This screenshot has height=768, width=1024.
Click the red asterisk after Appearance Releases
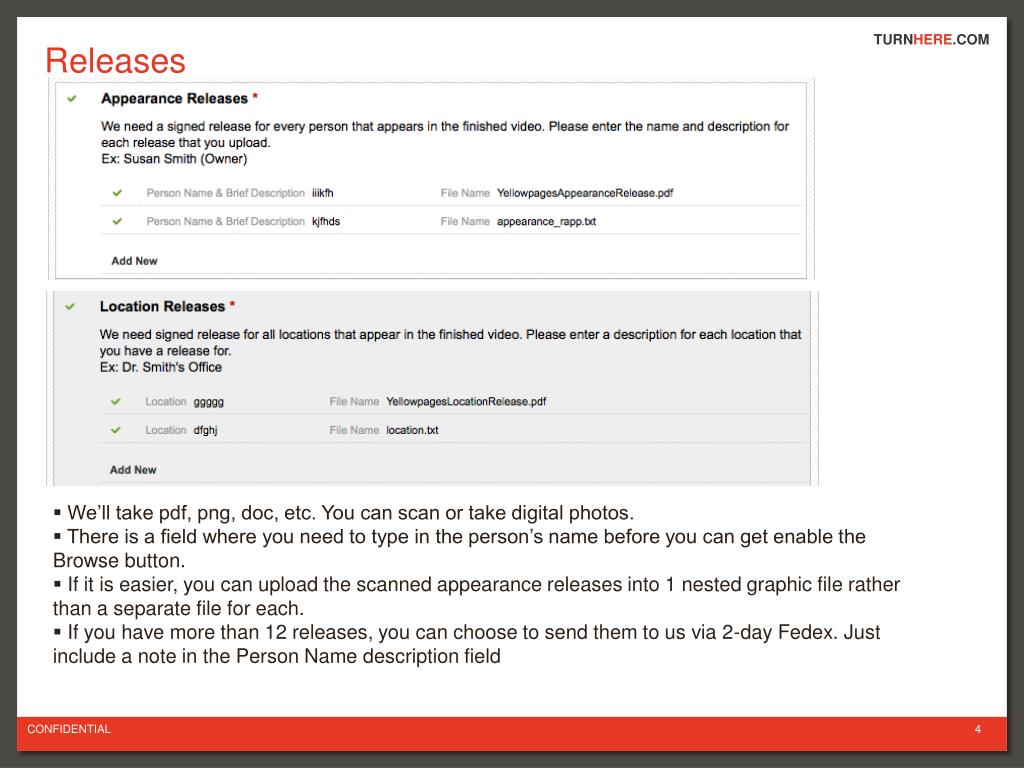pos(255,97)
